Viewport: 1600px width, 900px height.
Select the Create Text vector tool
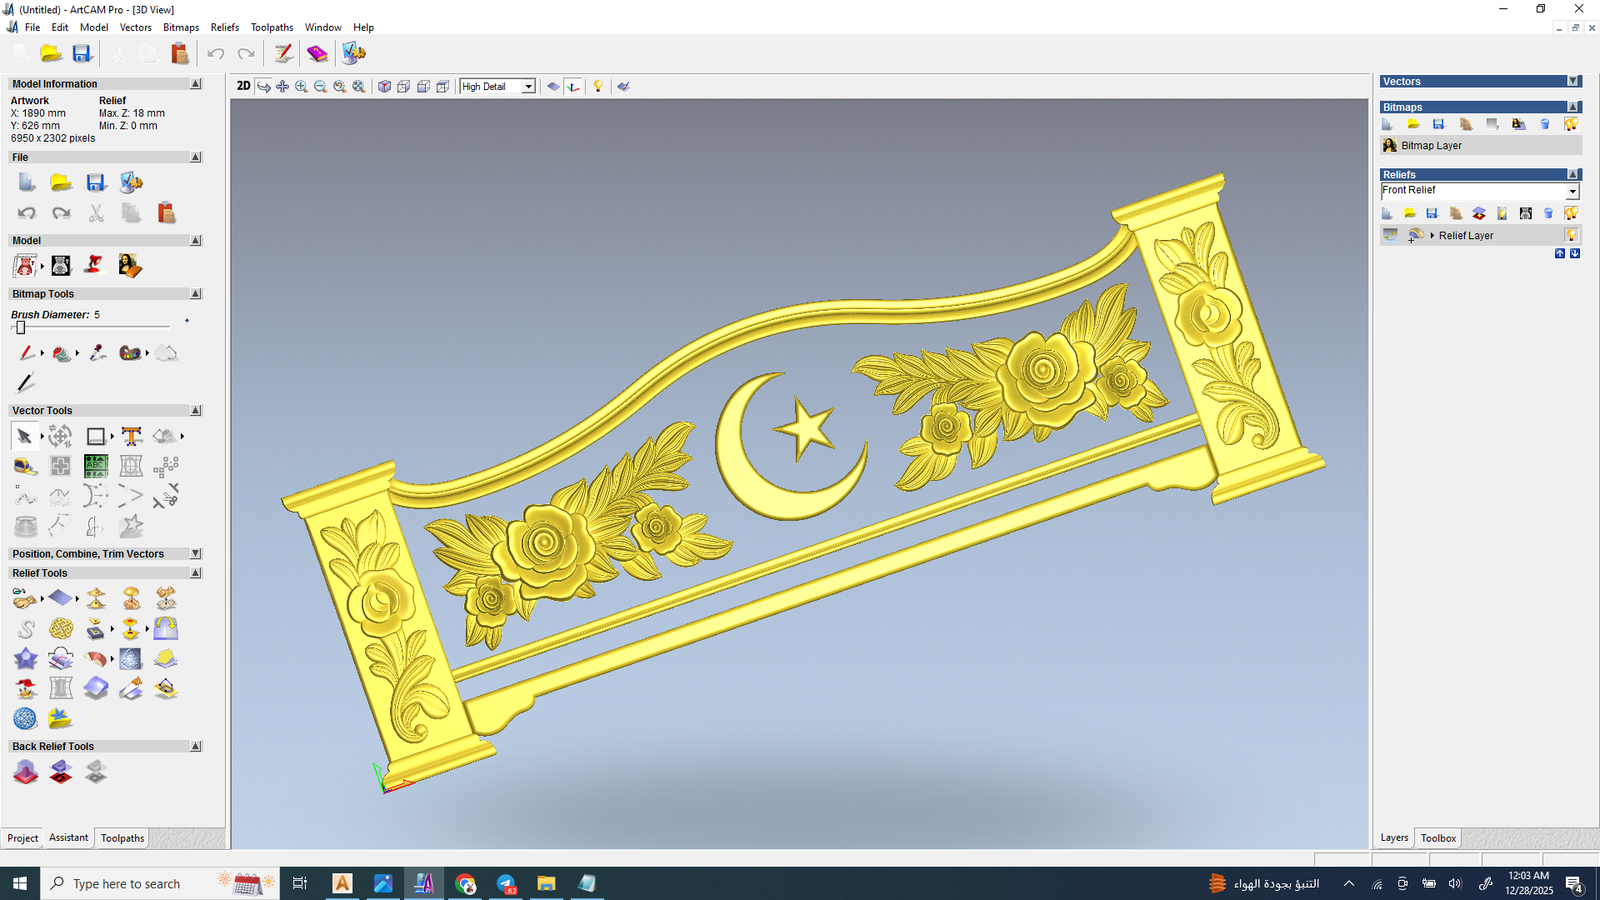(131, 436)
